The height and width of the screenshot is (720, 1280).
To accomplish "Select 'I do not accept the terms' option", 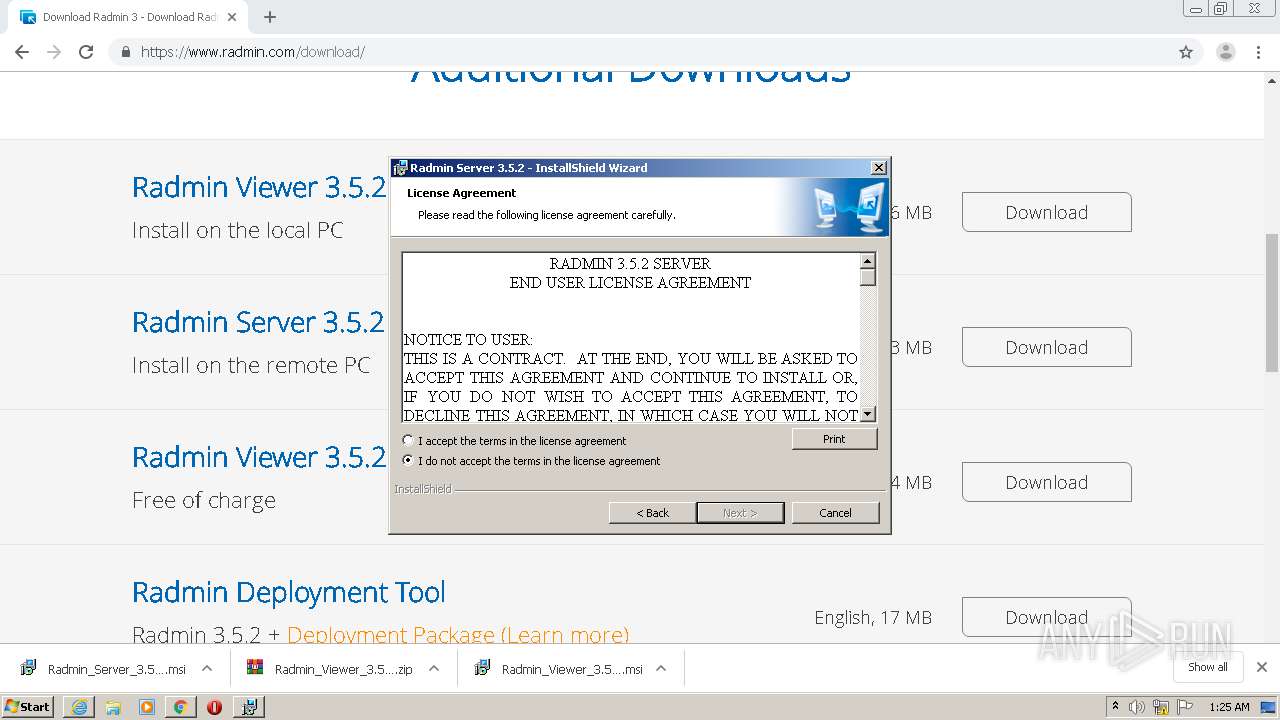I will pyautogui.click(x=407, y=461).
